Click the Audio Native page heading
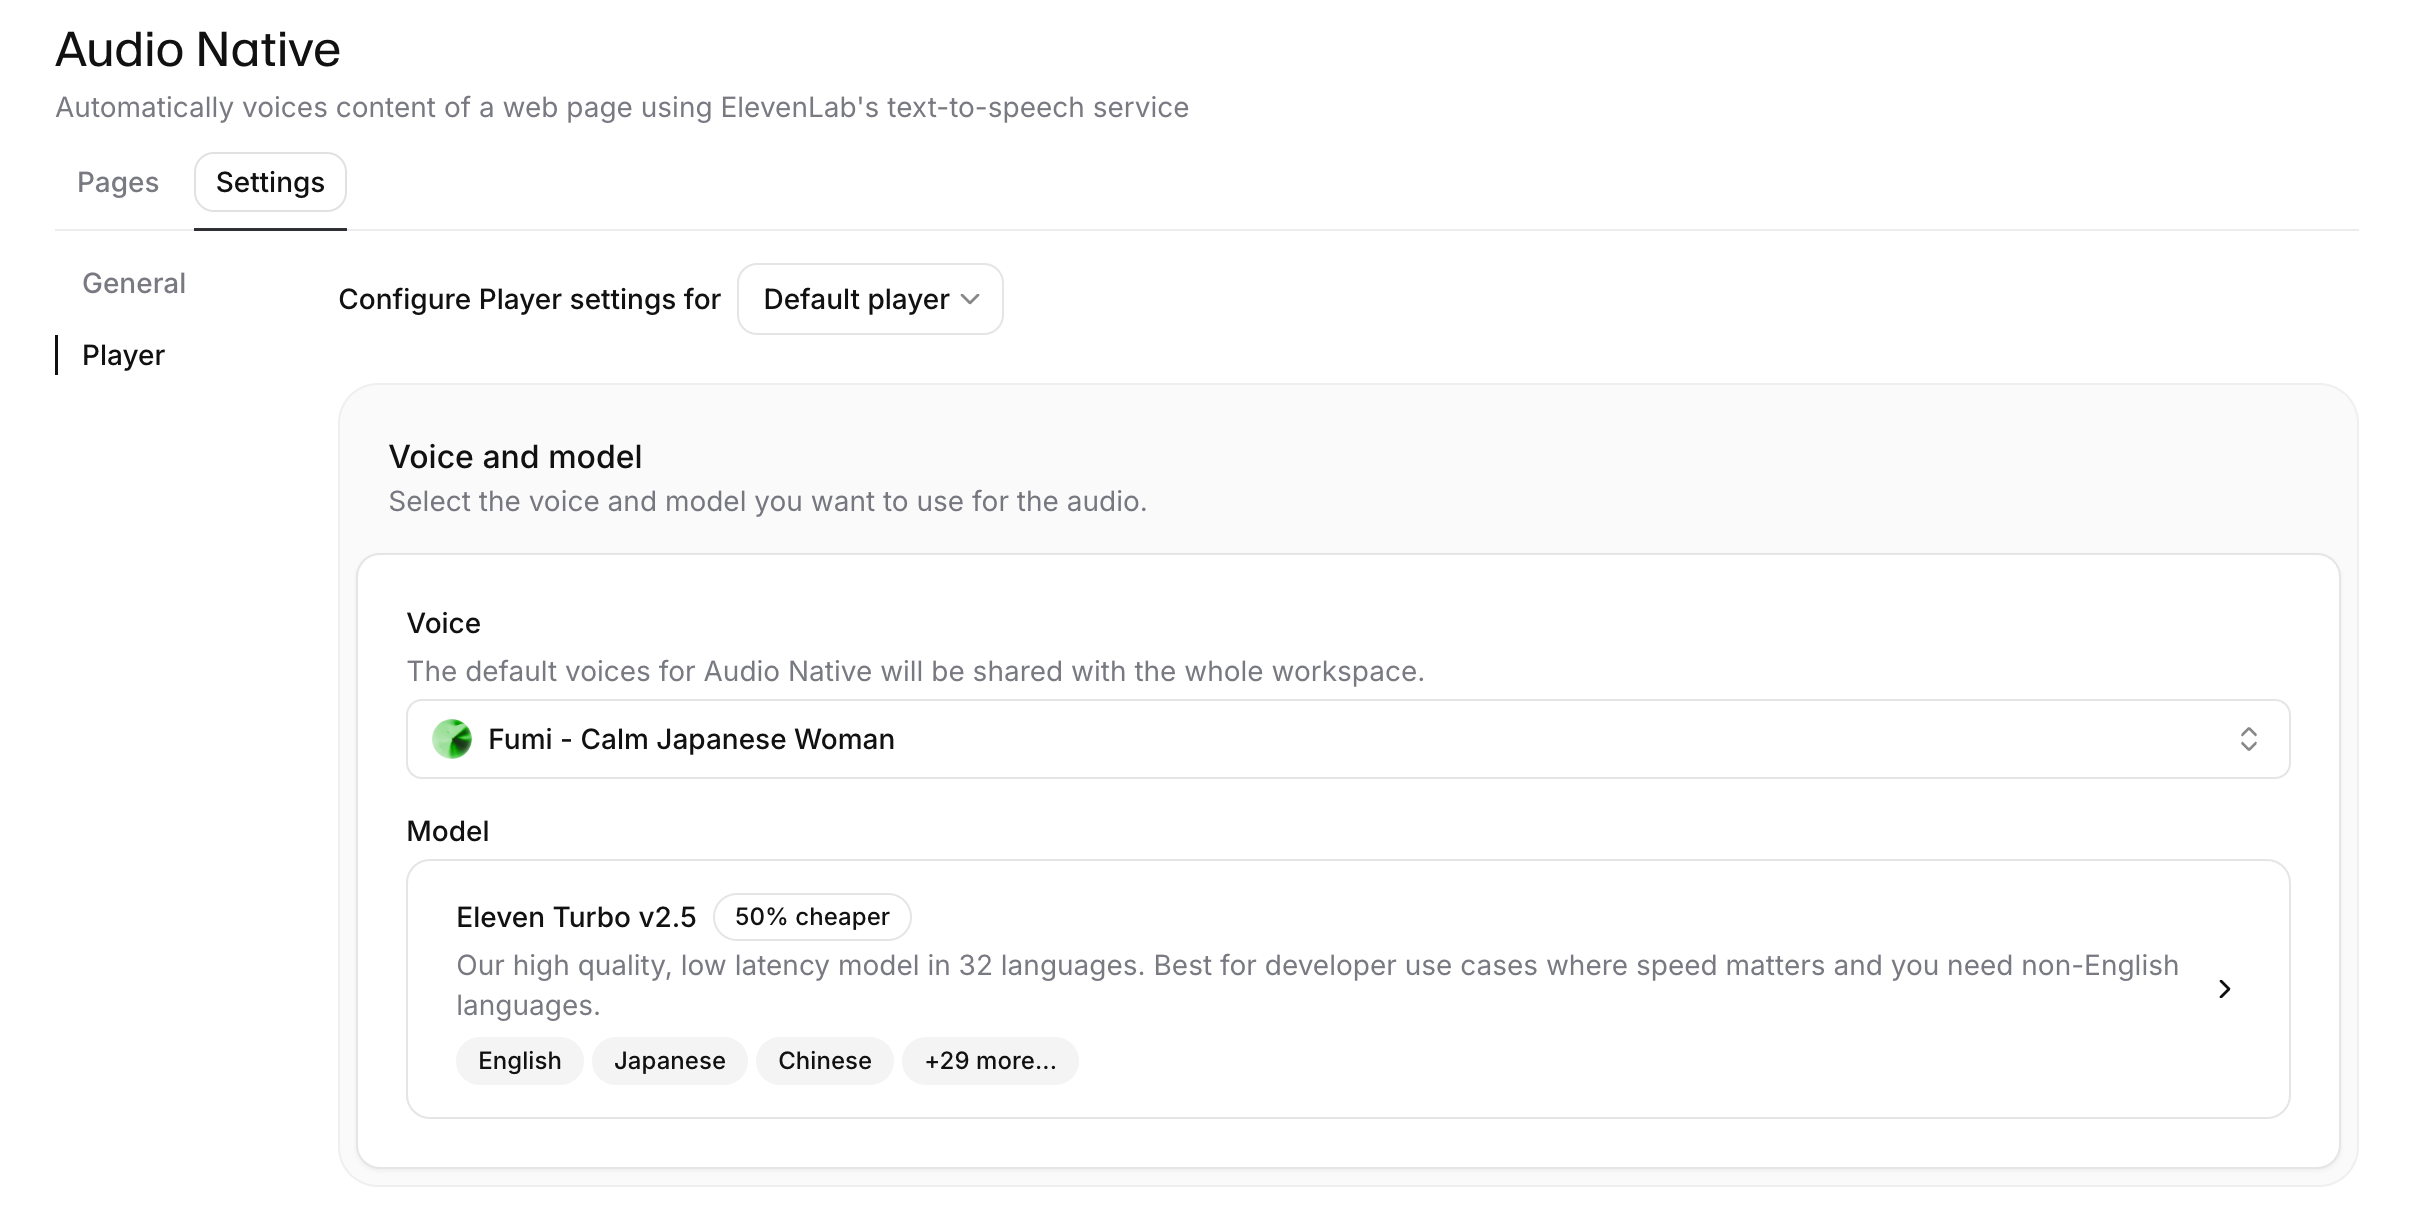Viewport: 2420px width, 1218px height. pyautogui.click(x=198, y=49)
